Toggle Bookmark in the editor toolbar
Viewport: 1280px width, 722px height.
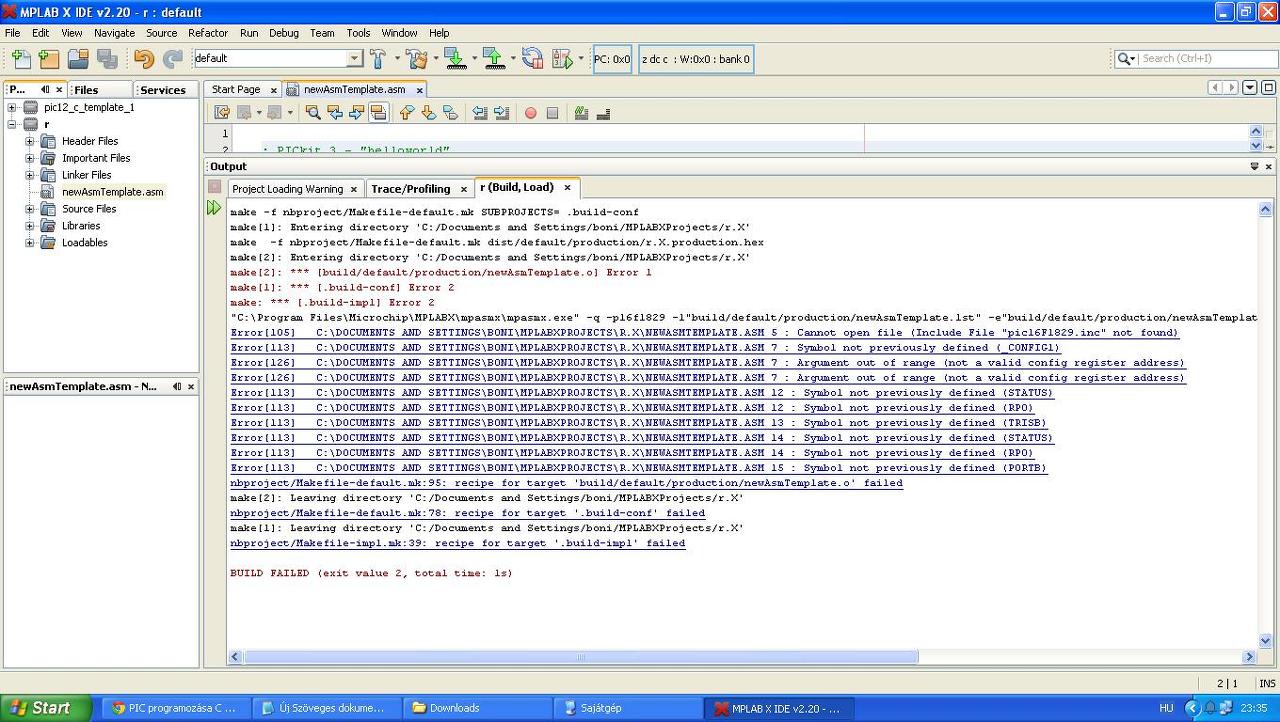coord(451,113)
